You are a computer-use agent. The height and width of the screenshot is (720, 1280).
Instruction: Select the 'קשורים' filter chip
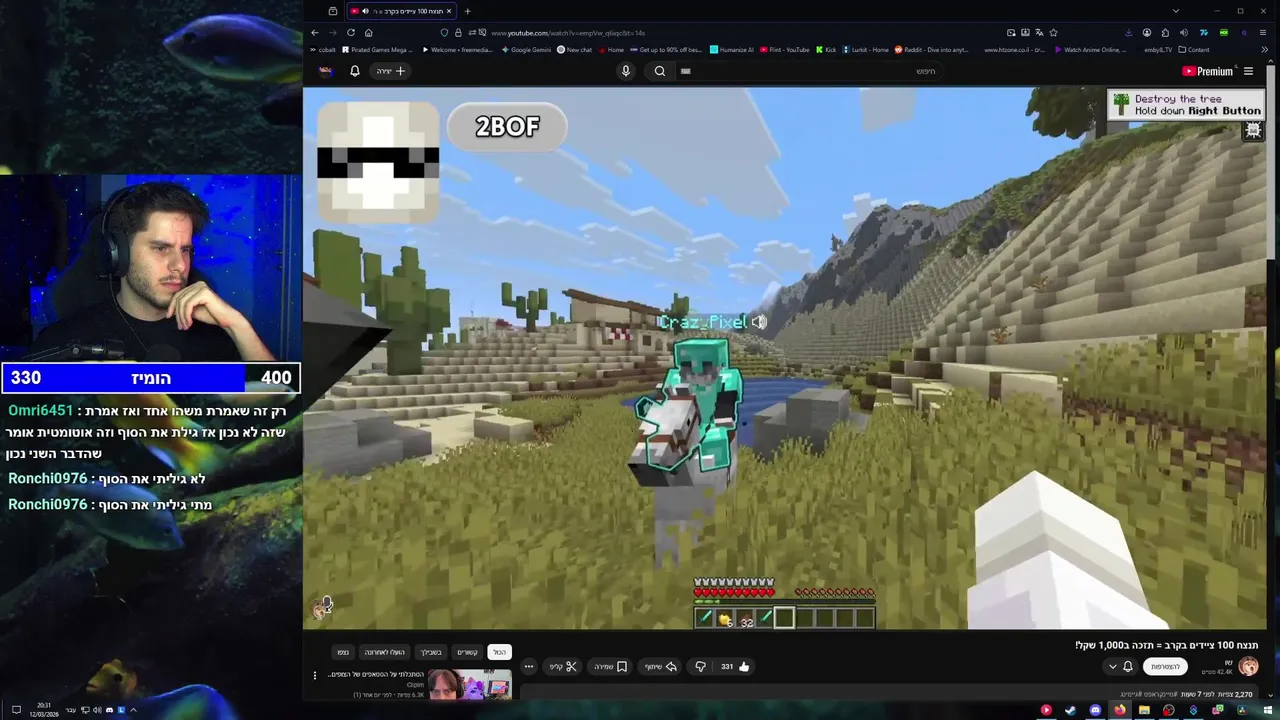468,652
